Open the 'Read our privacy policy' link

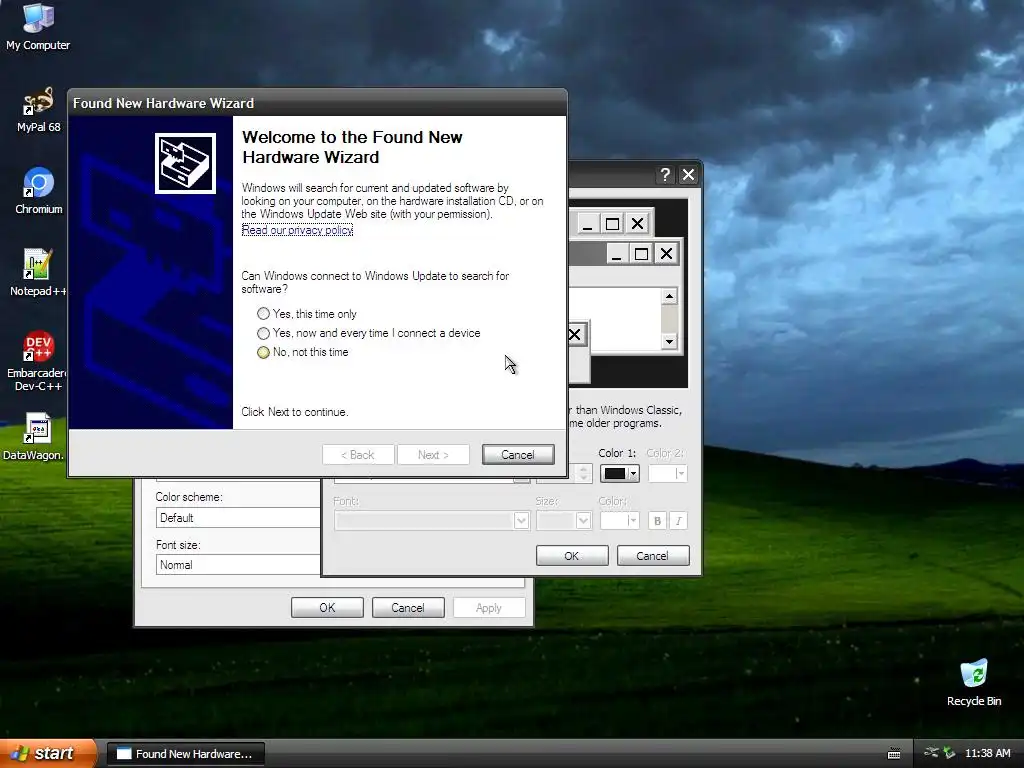point(297,230)
